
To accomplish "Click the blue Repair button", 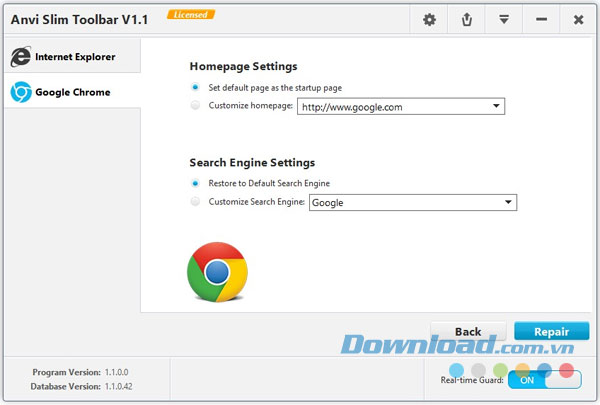I will (x=551, y=332).
